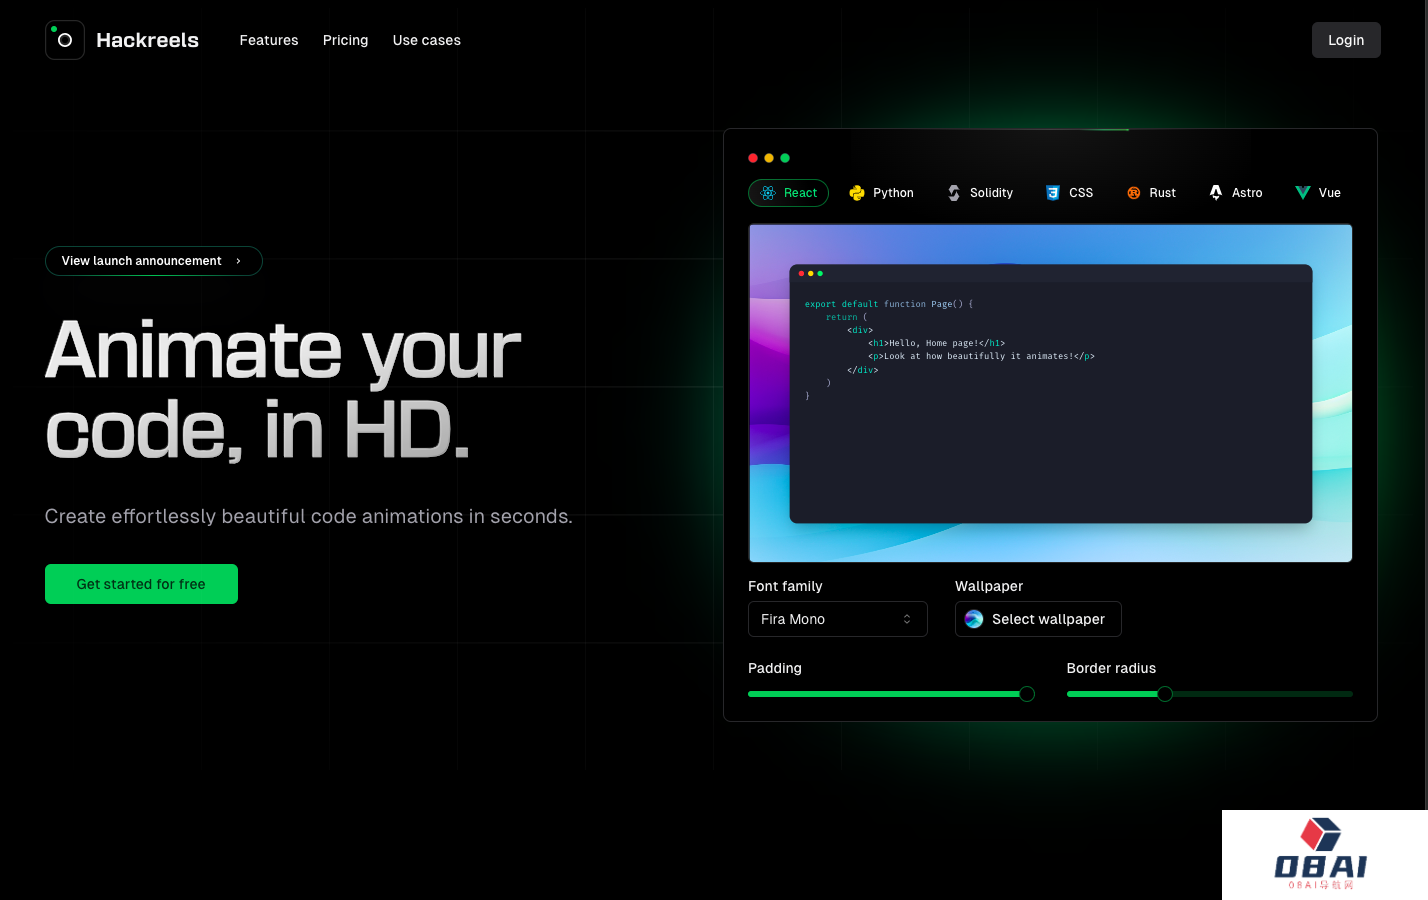This screenshot has height=900, width=1428.
Task: Open View launch announcement link
Action: click(154, 261)
